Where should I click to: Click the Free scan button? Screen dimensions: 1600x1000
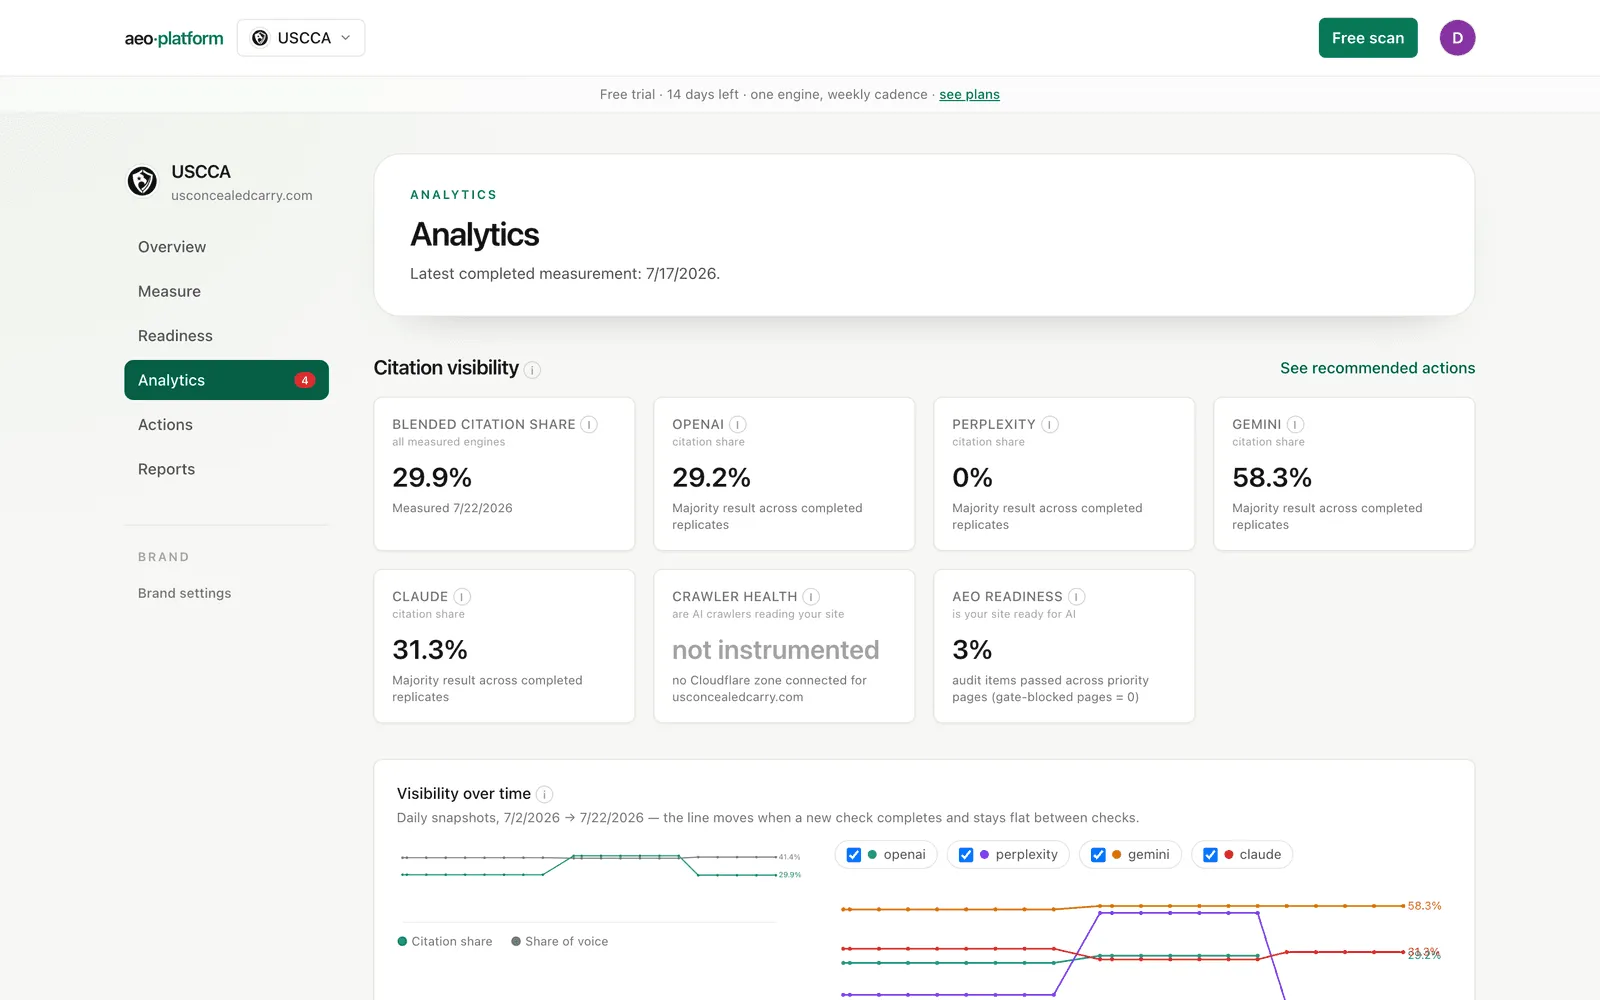tap(1368, 38)
